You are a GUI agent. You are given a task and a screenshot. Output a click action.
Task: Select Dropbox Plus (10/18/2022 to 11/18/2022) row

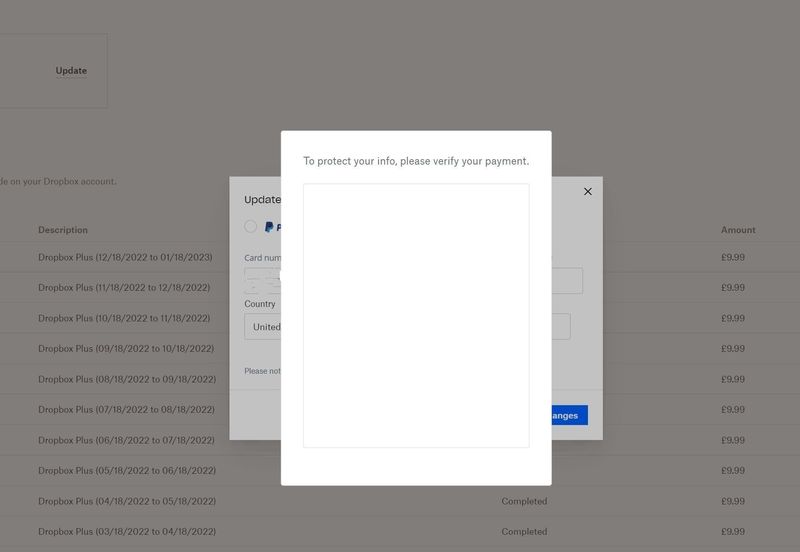(x=124, y=318)
